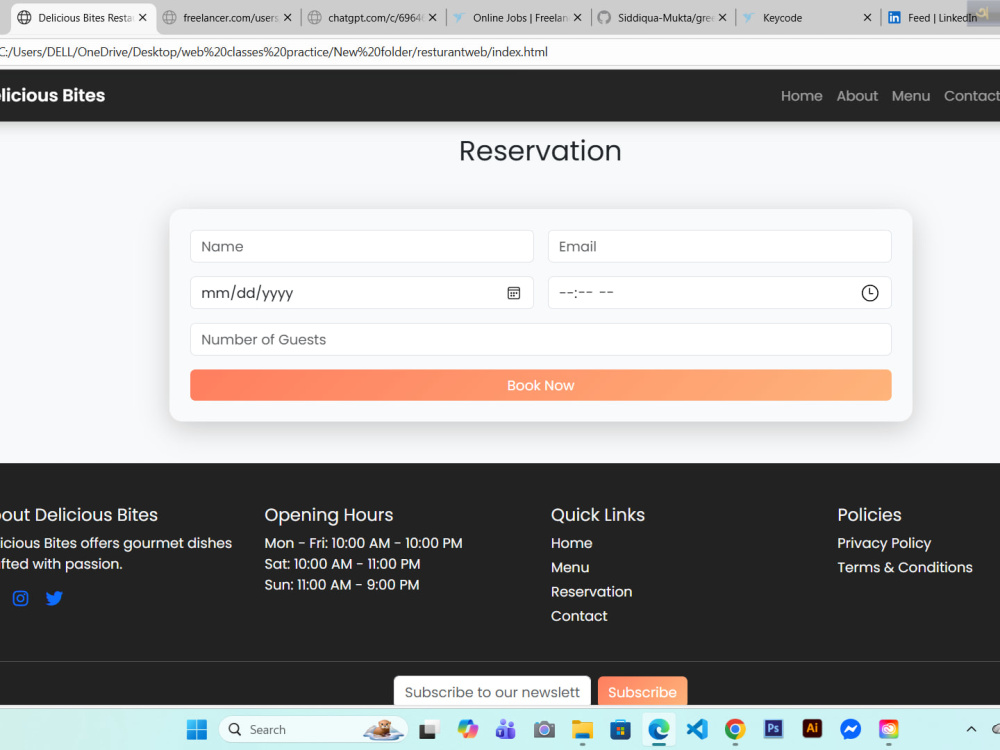
Task: Open the date picker calendar icon
Action: 513,293
